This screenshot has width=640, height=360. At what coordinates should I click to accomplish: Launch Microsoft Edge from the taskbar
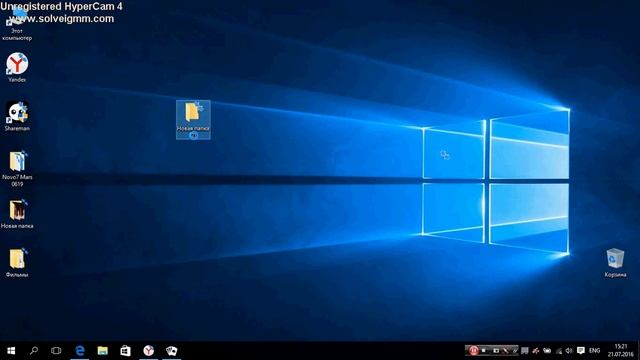[x=80, y=351]
